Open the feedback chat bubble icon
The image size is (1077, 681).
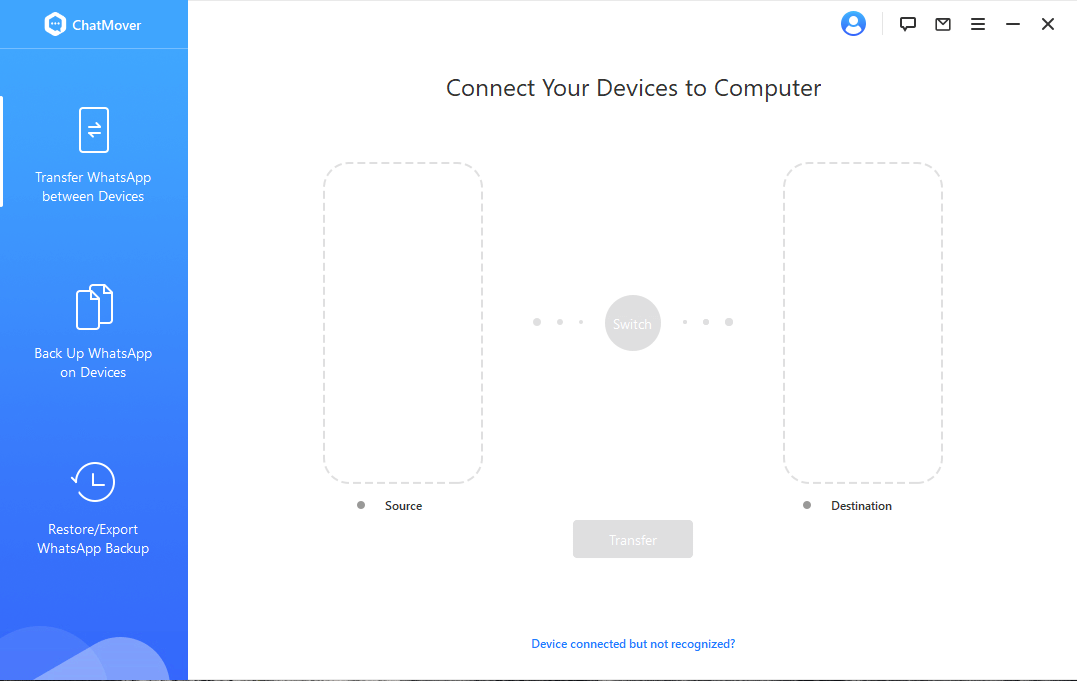click(907, 24)
